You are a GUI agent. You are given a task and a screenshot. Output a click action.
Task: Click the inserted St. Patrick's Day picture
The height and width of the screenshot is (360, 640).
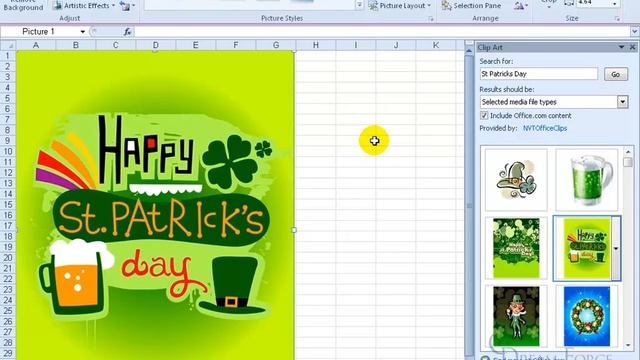point(155,205)
